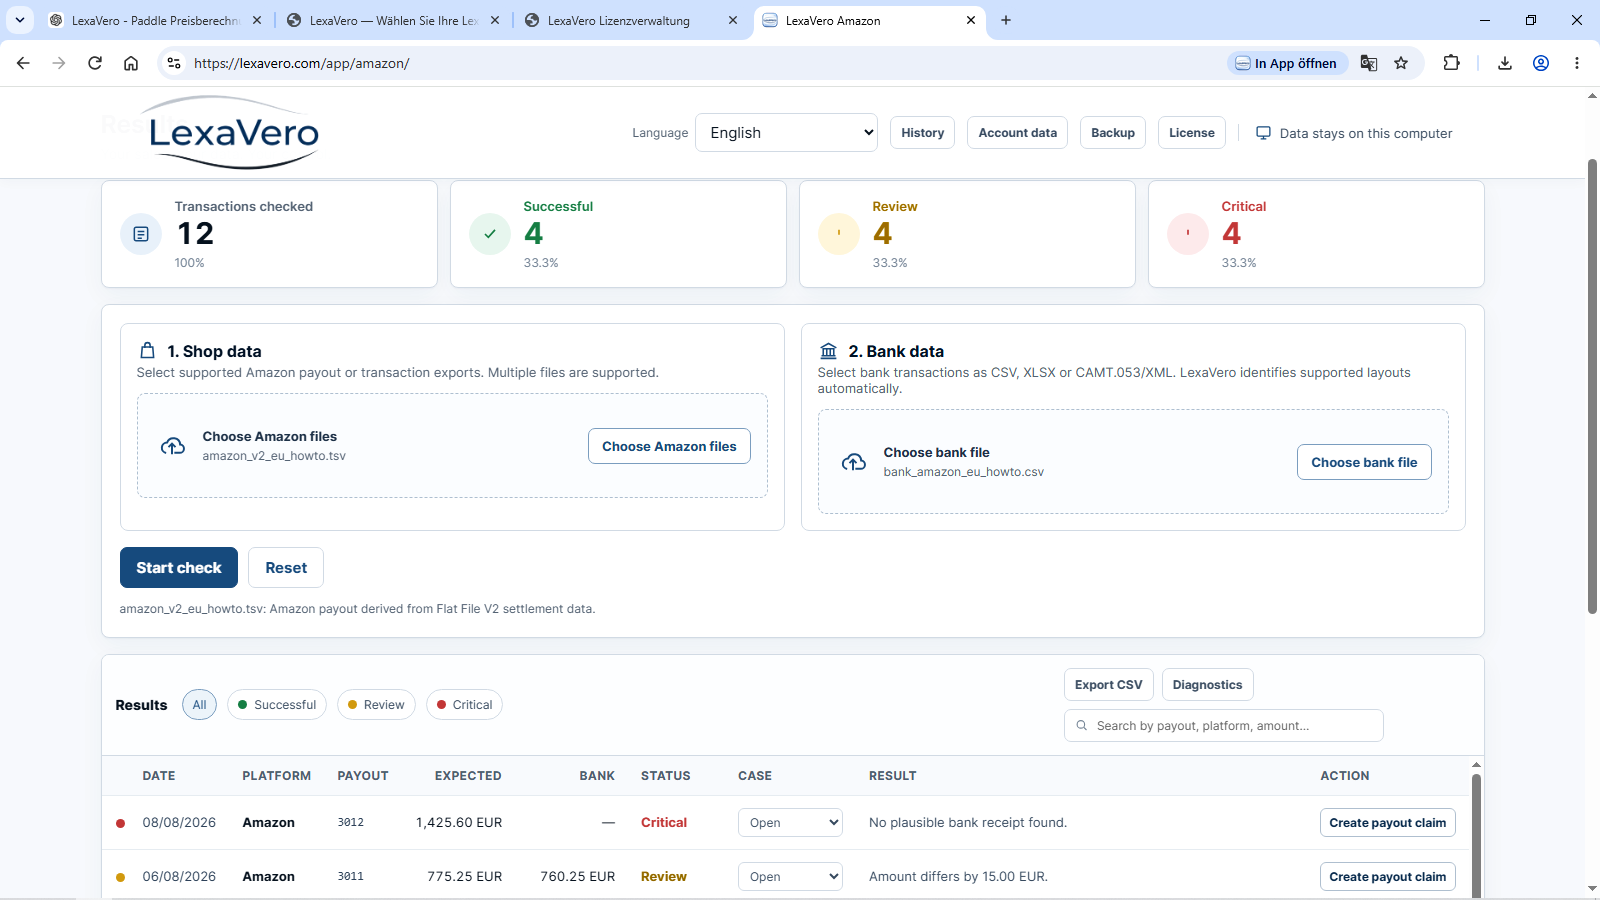
Task: Click the Shop data bag icon
Action: coord(147,351)
